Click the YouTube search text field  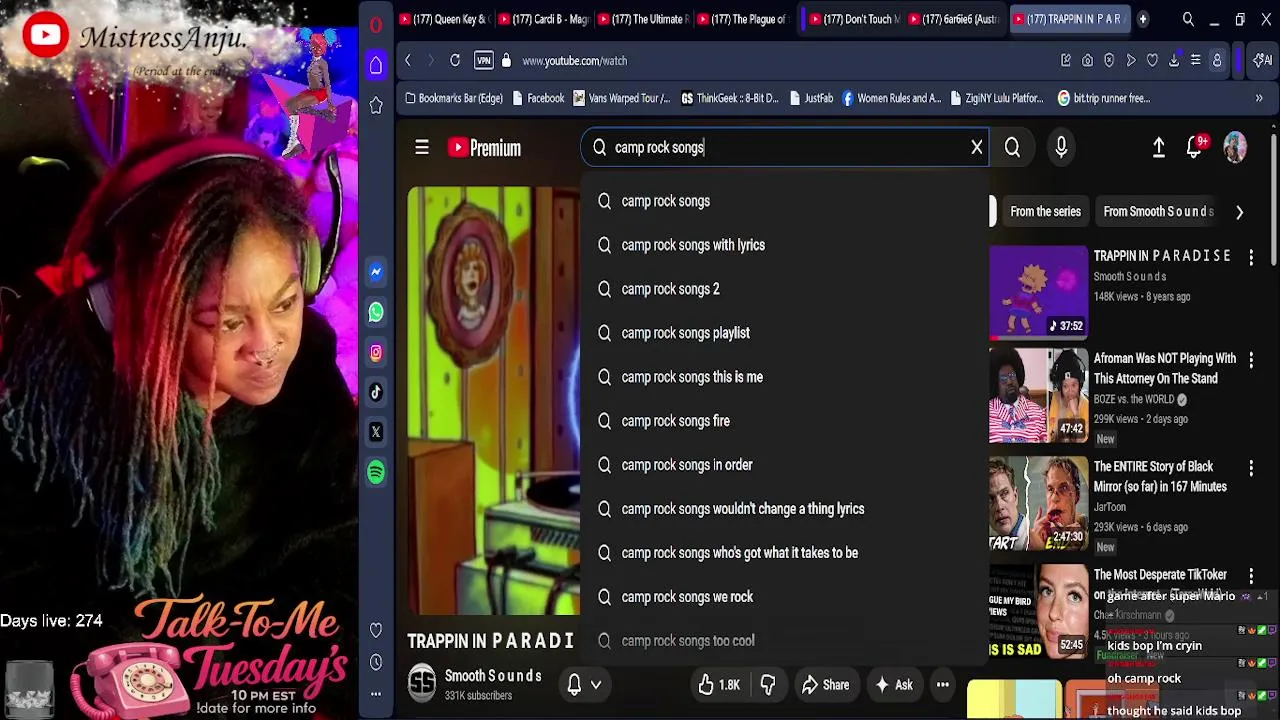coord(785,148)
